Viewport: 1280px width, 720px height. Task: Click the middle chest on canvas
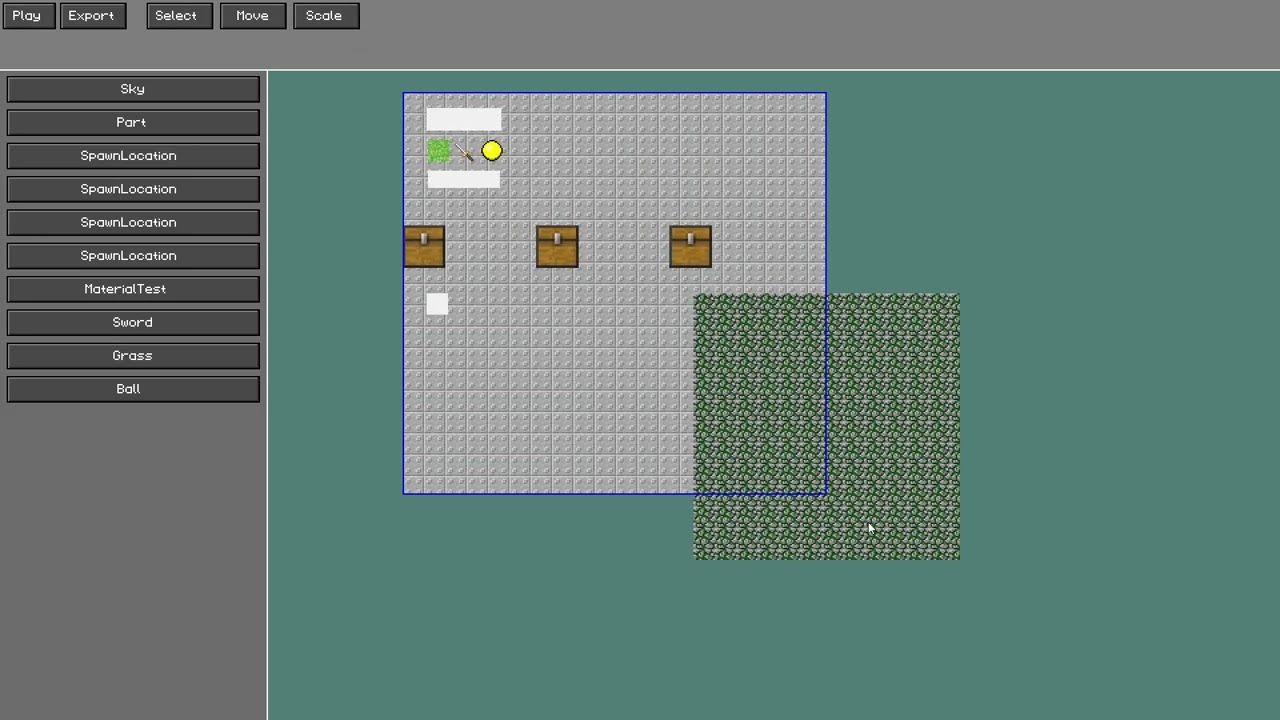(557, 247)
